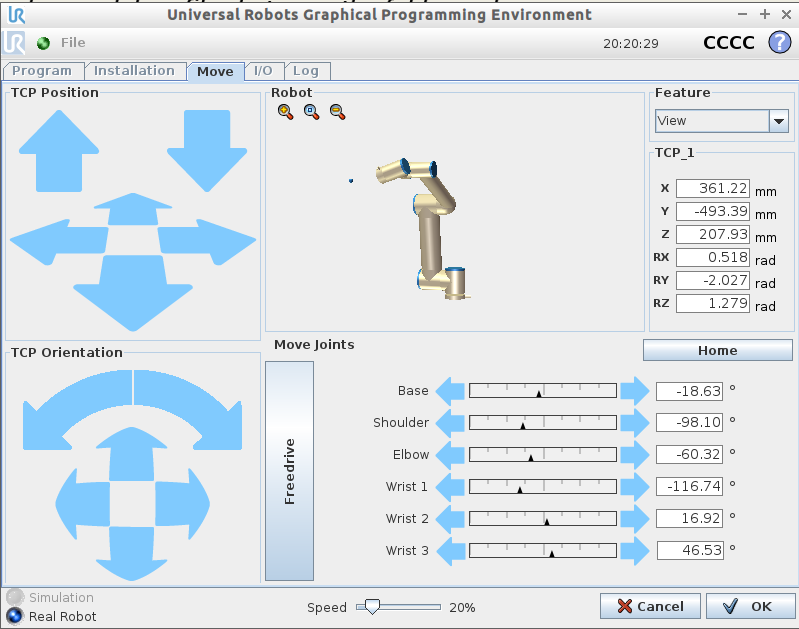
Task: Decrease Wrist 3 joint with left arrow
Action: coord(450,552)
